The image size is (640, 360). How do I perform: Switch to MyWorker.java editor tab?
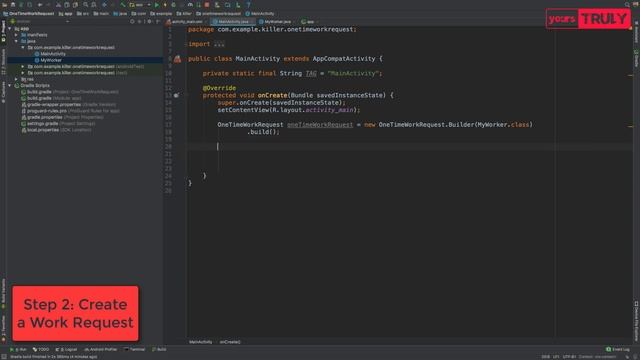point(277,22)
